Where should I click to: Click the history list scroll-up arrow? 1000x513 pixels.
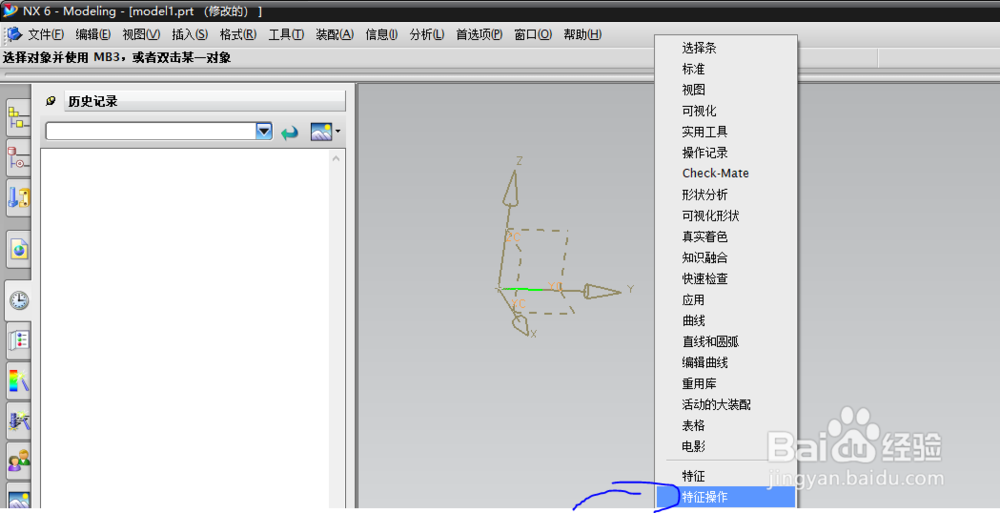337,158
